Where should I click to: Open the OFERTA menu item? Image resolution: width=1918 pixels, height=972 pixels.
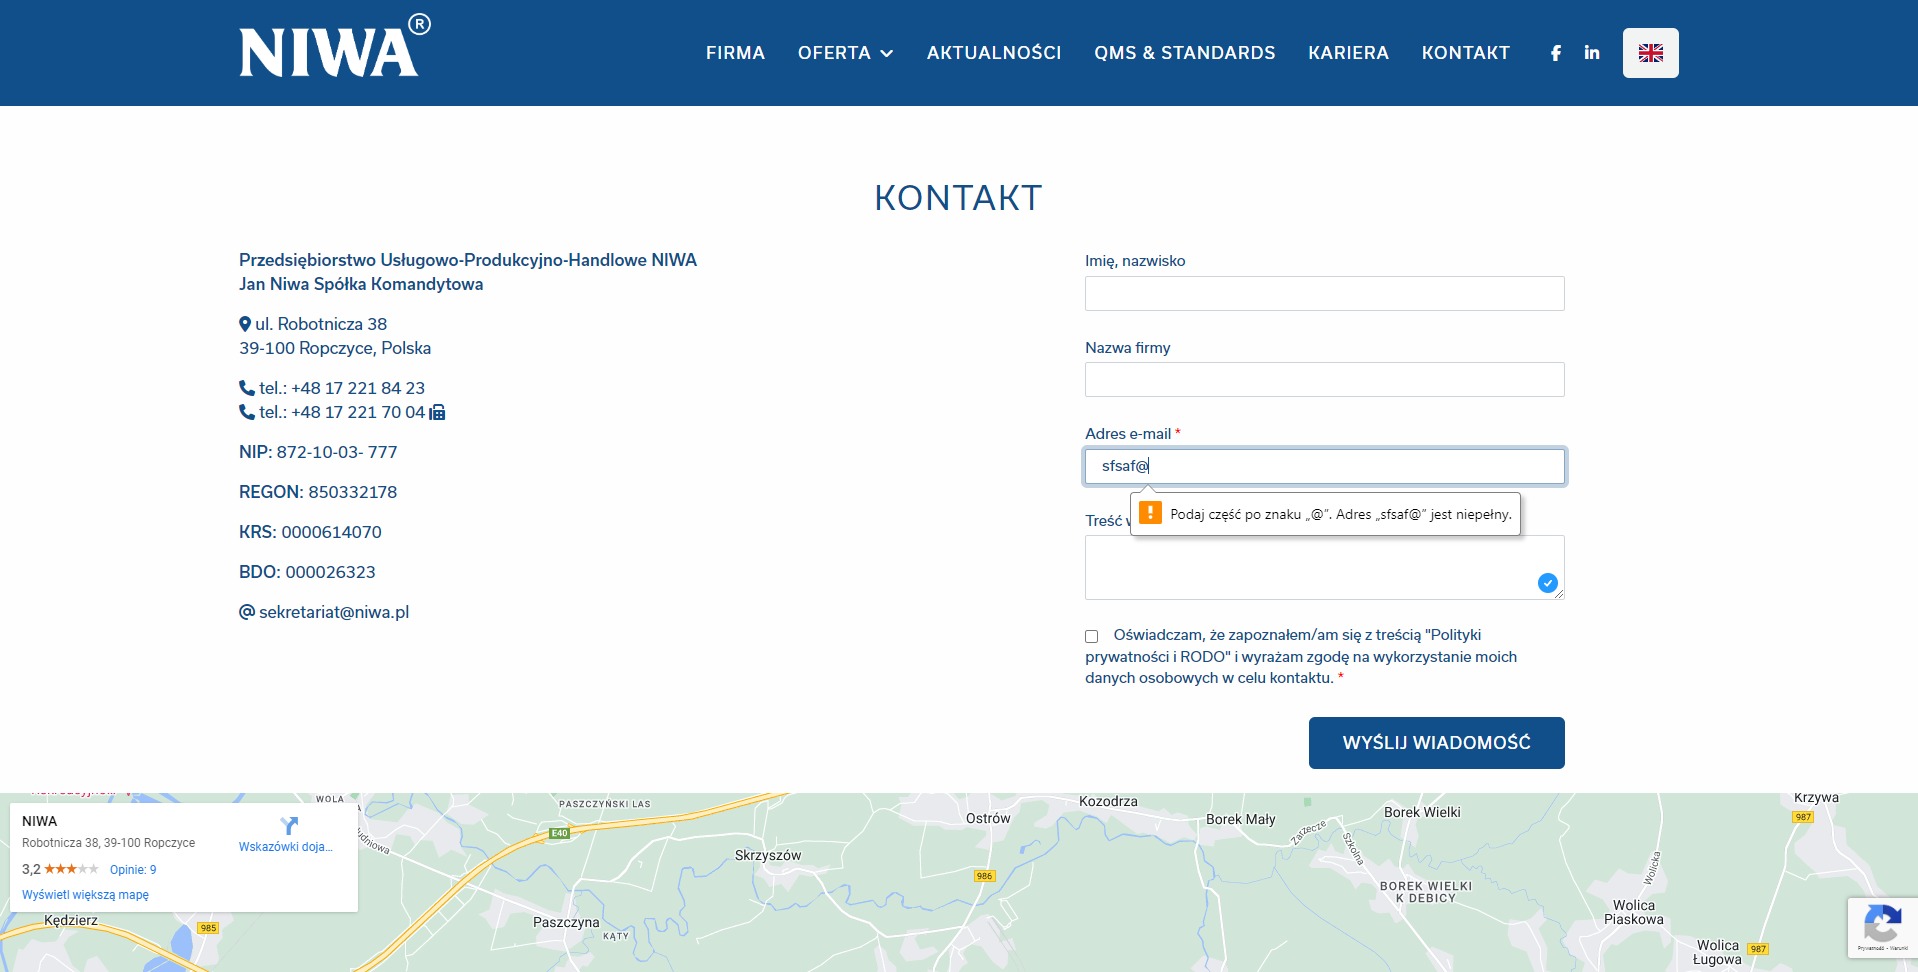(x=834, y=53)
